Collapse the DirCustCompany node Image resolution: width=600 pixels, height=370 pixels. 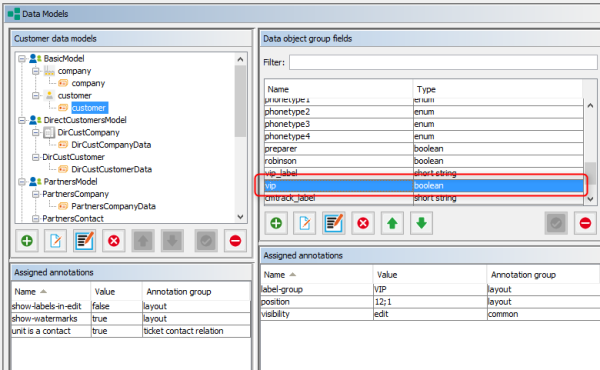(x=36, y=132)
